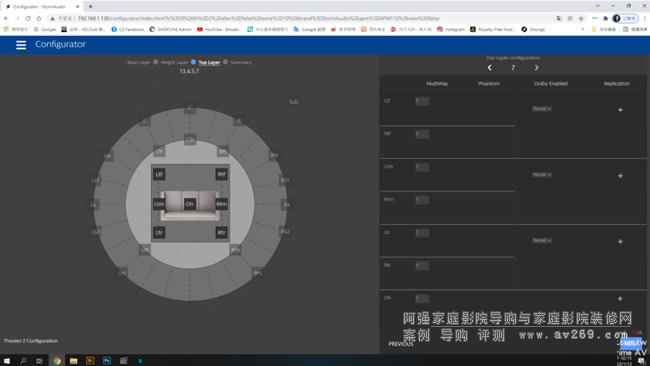
Task: Select the Top Layer radio dot
Action: tap(193, 62)
